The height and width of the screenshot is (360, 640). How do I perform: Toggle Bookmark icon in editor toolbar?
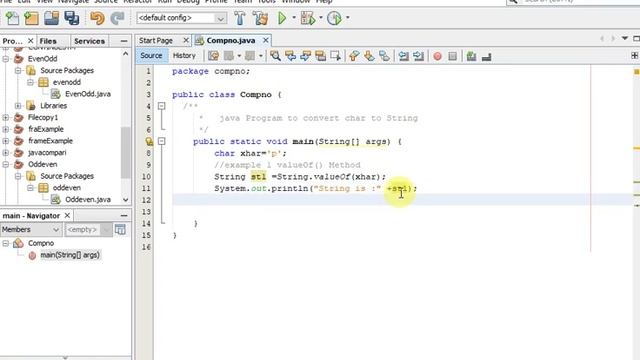pos(384,56)
